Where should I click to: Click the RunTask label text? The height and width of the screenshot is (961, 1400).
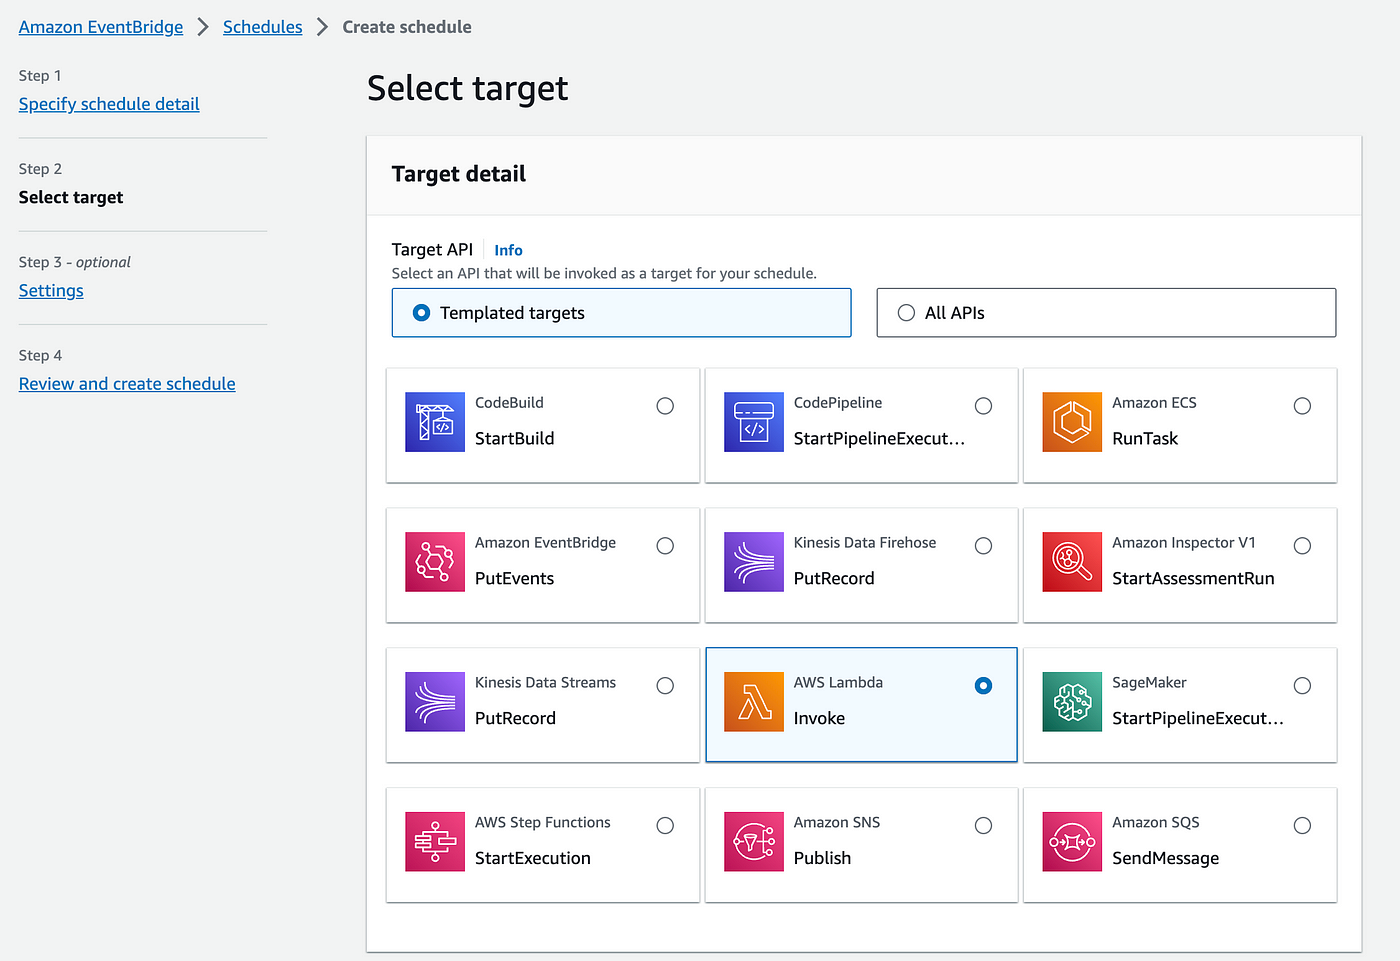click(x=1145, y=438)
